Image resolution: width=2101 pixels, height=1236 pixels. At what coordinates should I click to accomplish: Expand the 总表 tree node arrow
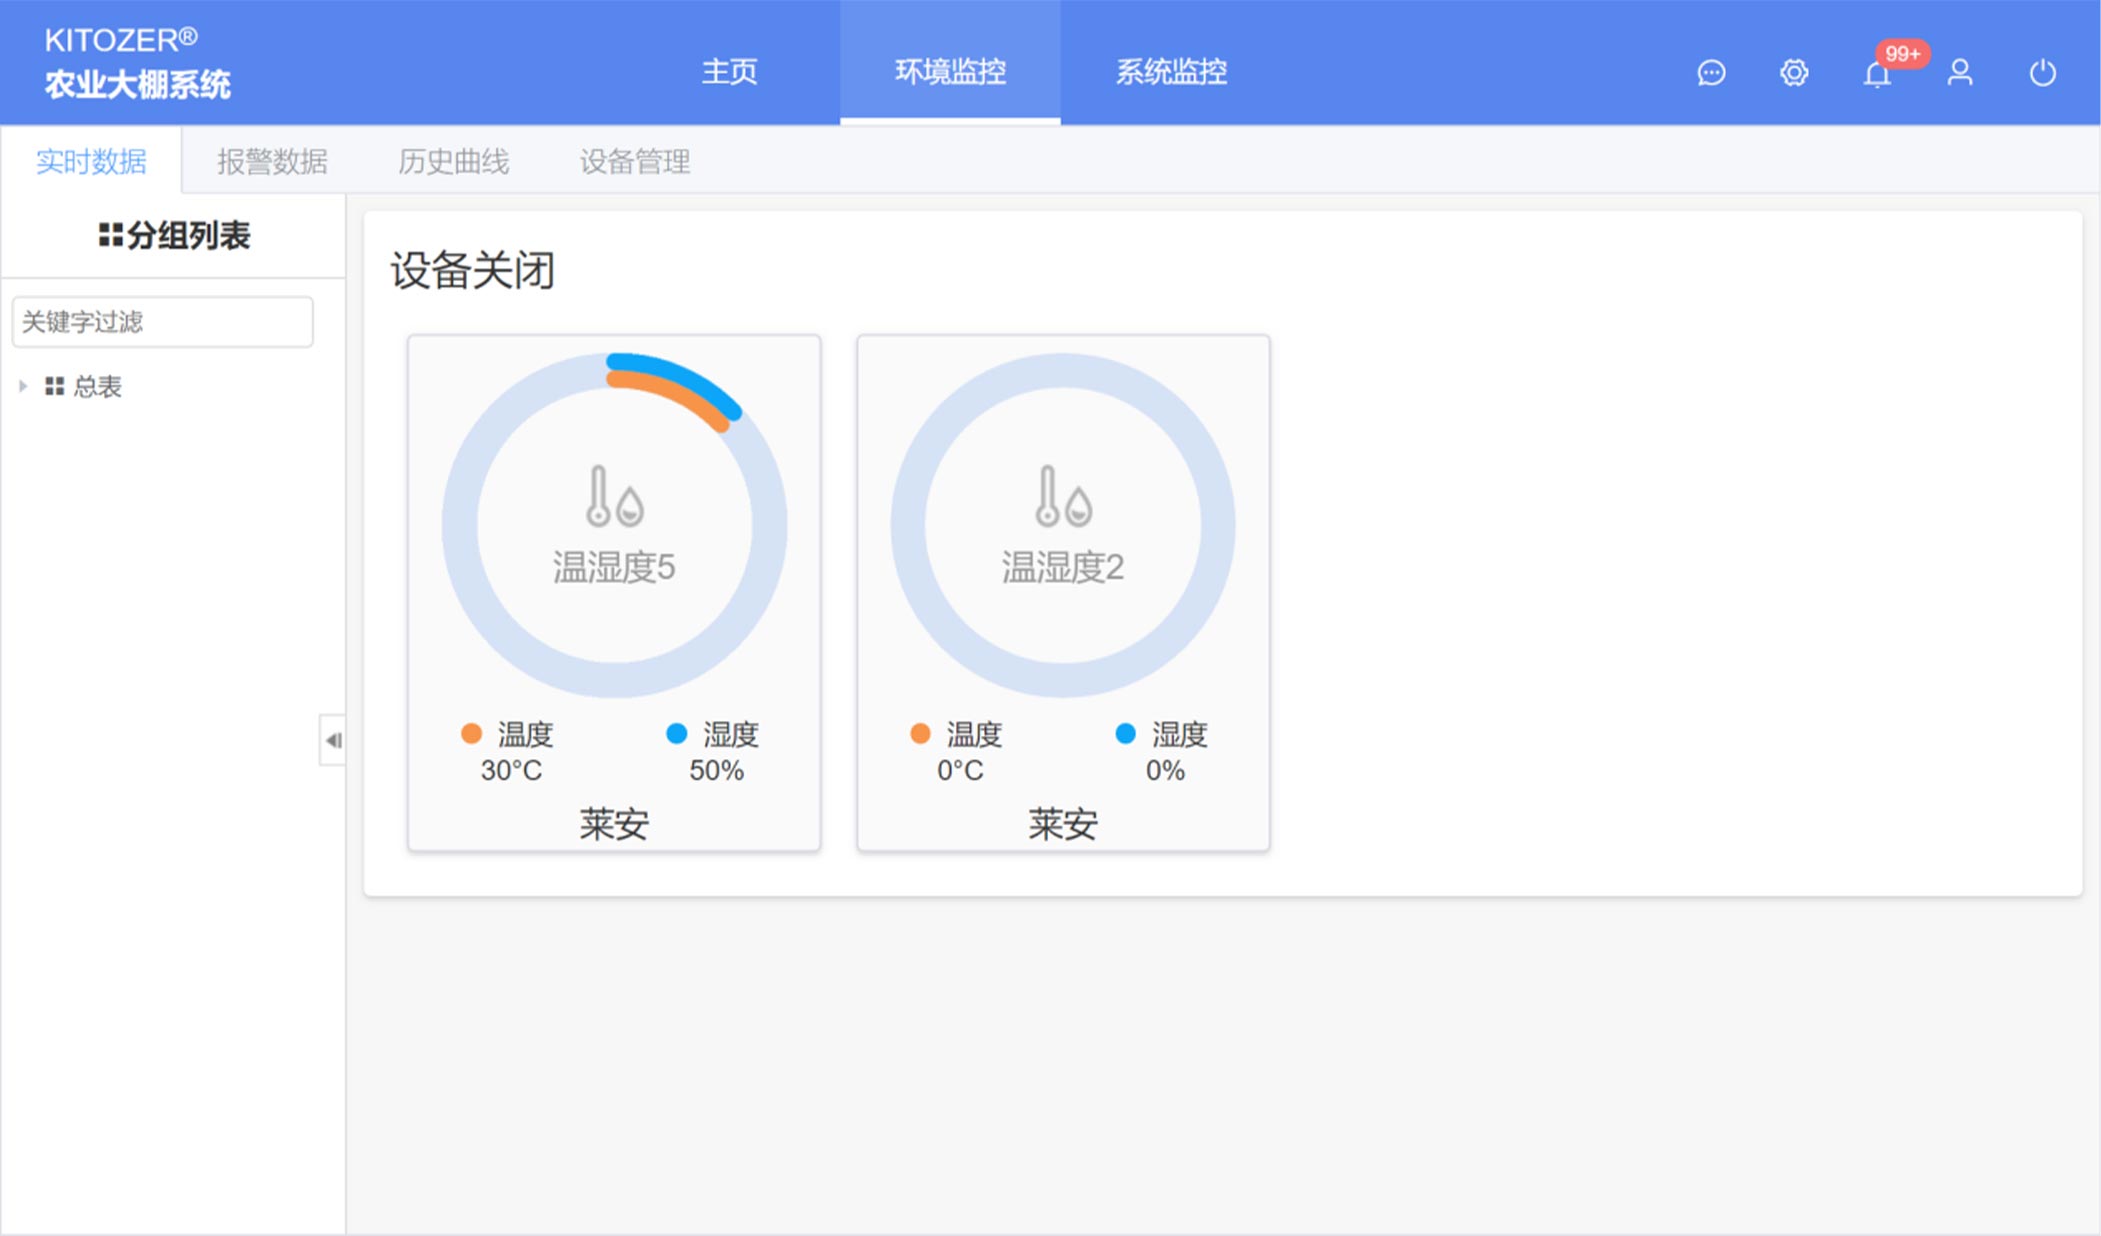coord(23,386)
